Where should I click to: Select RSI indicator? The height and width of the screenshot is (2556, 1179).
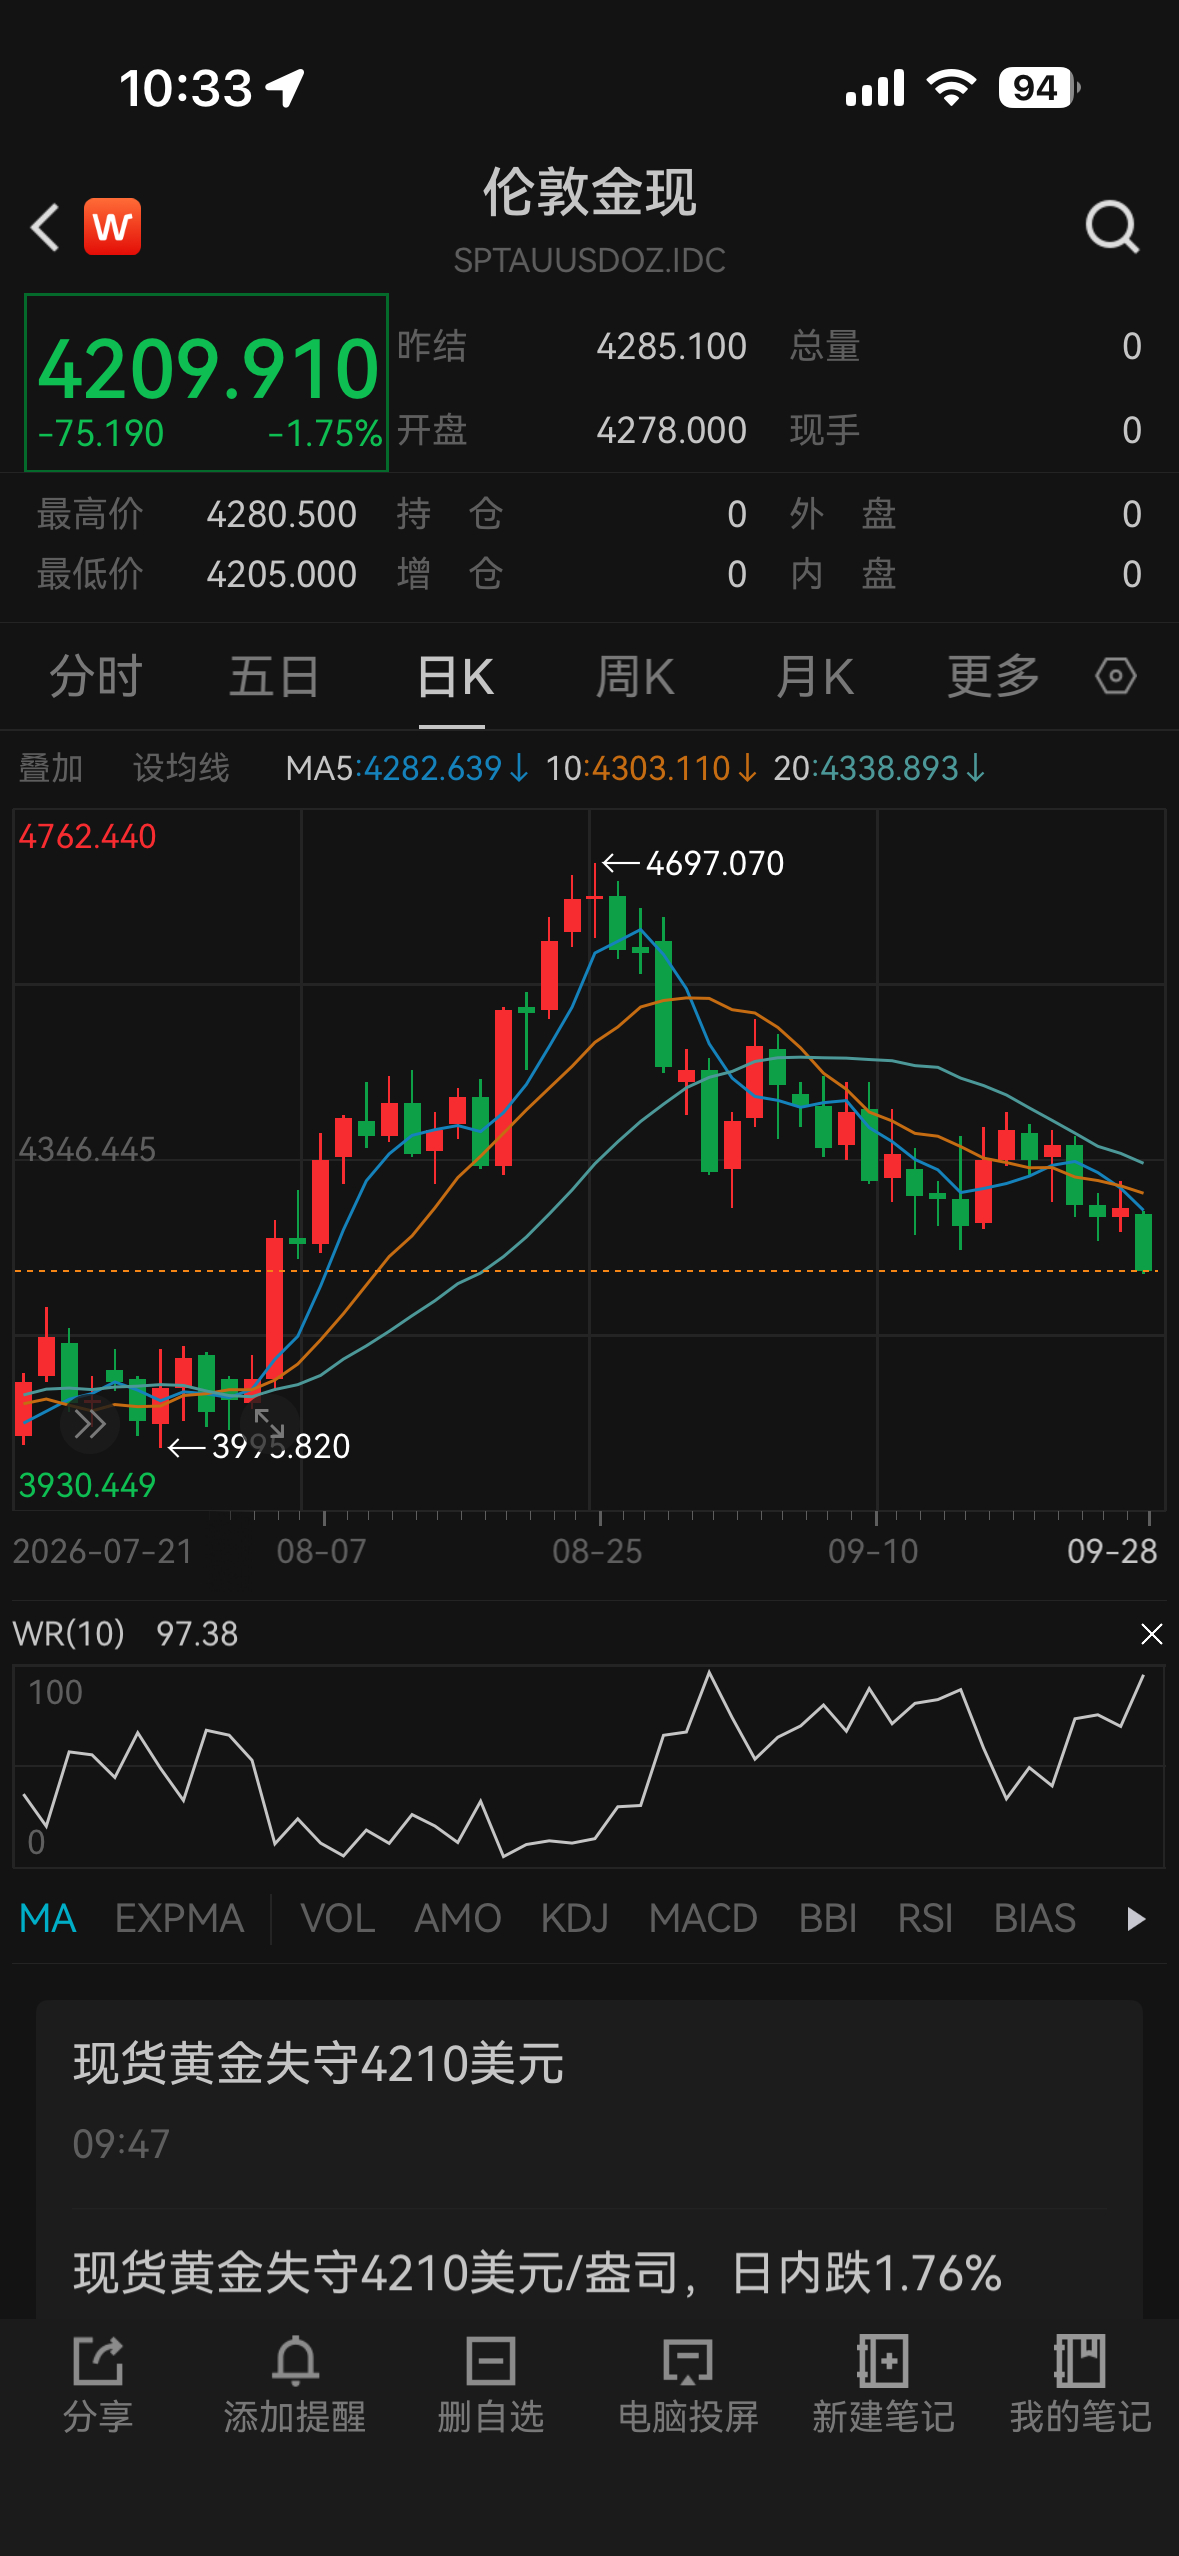click(x=925, y=1918)
